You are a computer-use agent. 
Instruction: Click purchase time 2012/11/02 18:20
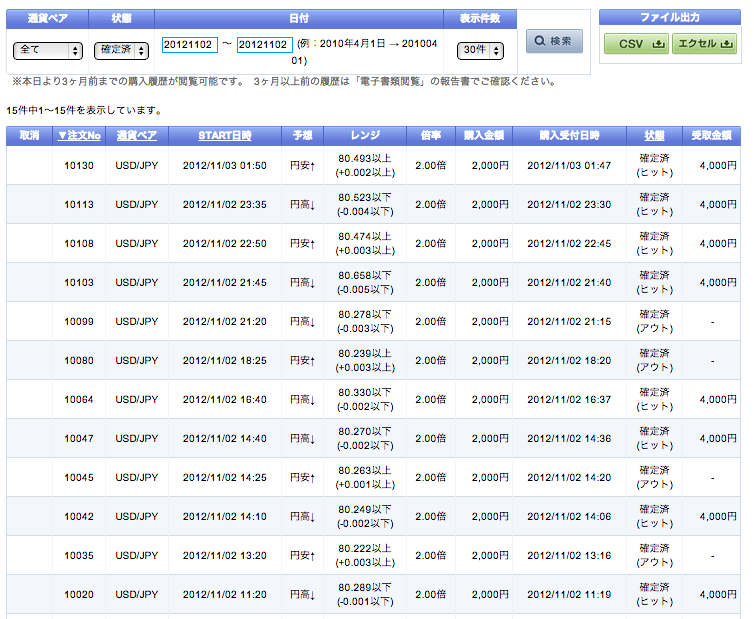(569, 360)
